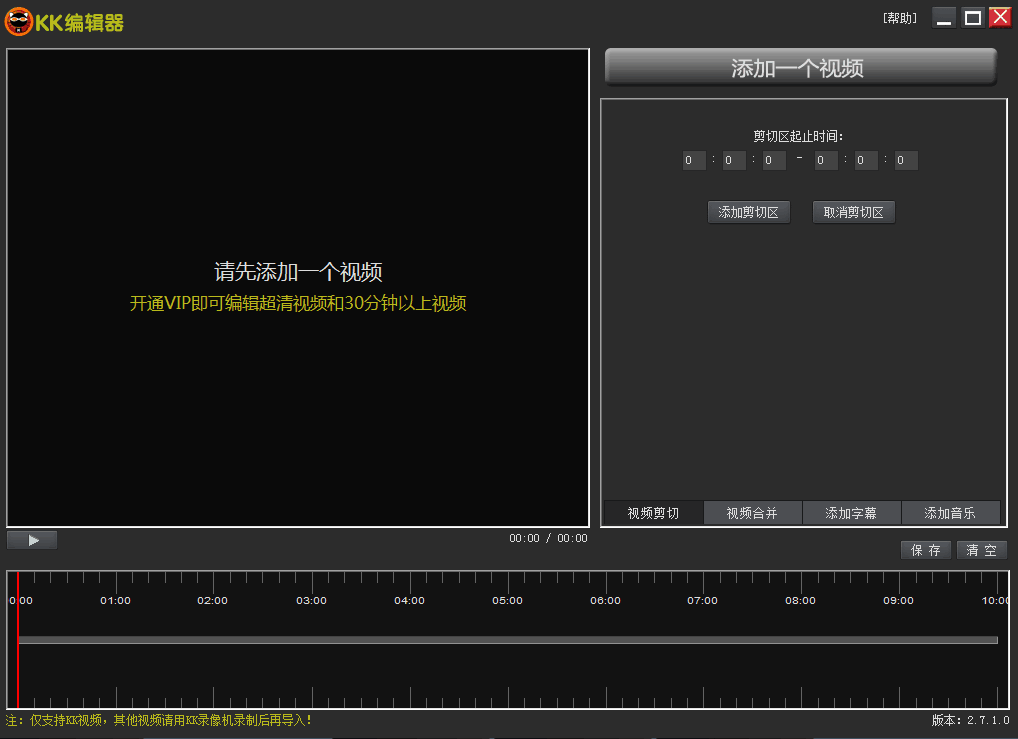The image size is (1018, 739).
Task: Open the 帮助 help link
Action: point(899,18)
